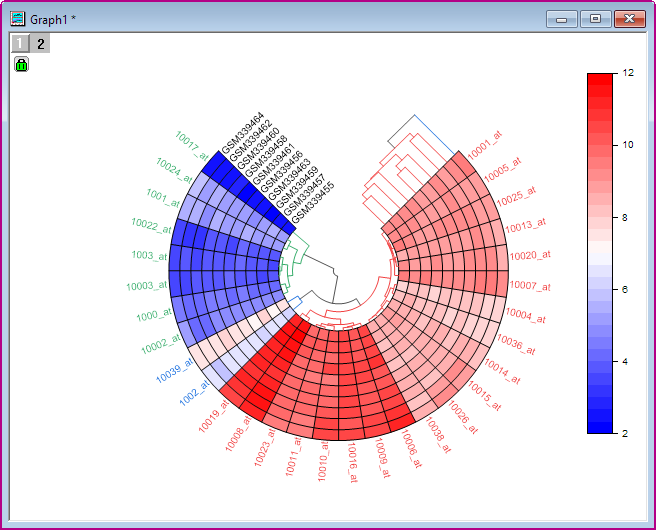Close the Graph1 window
Screen dimensions: 656x530
(x=629, y=19)
